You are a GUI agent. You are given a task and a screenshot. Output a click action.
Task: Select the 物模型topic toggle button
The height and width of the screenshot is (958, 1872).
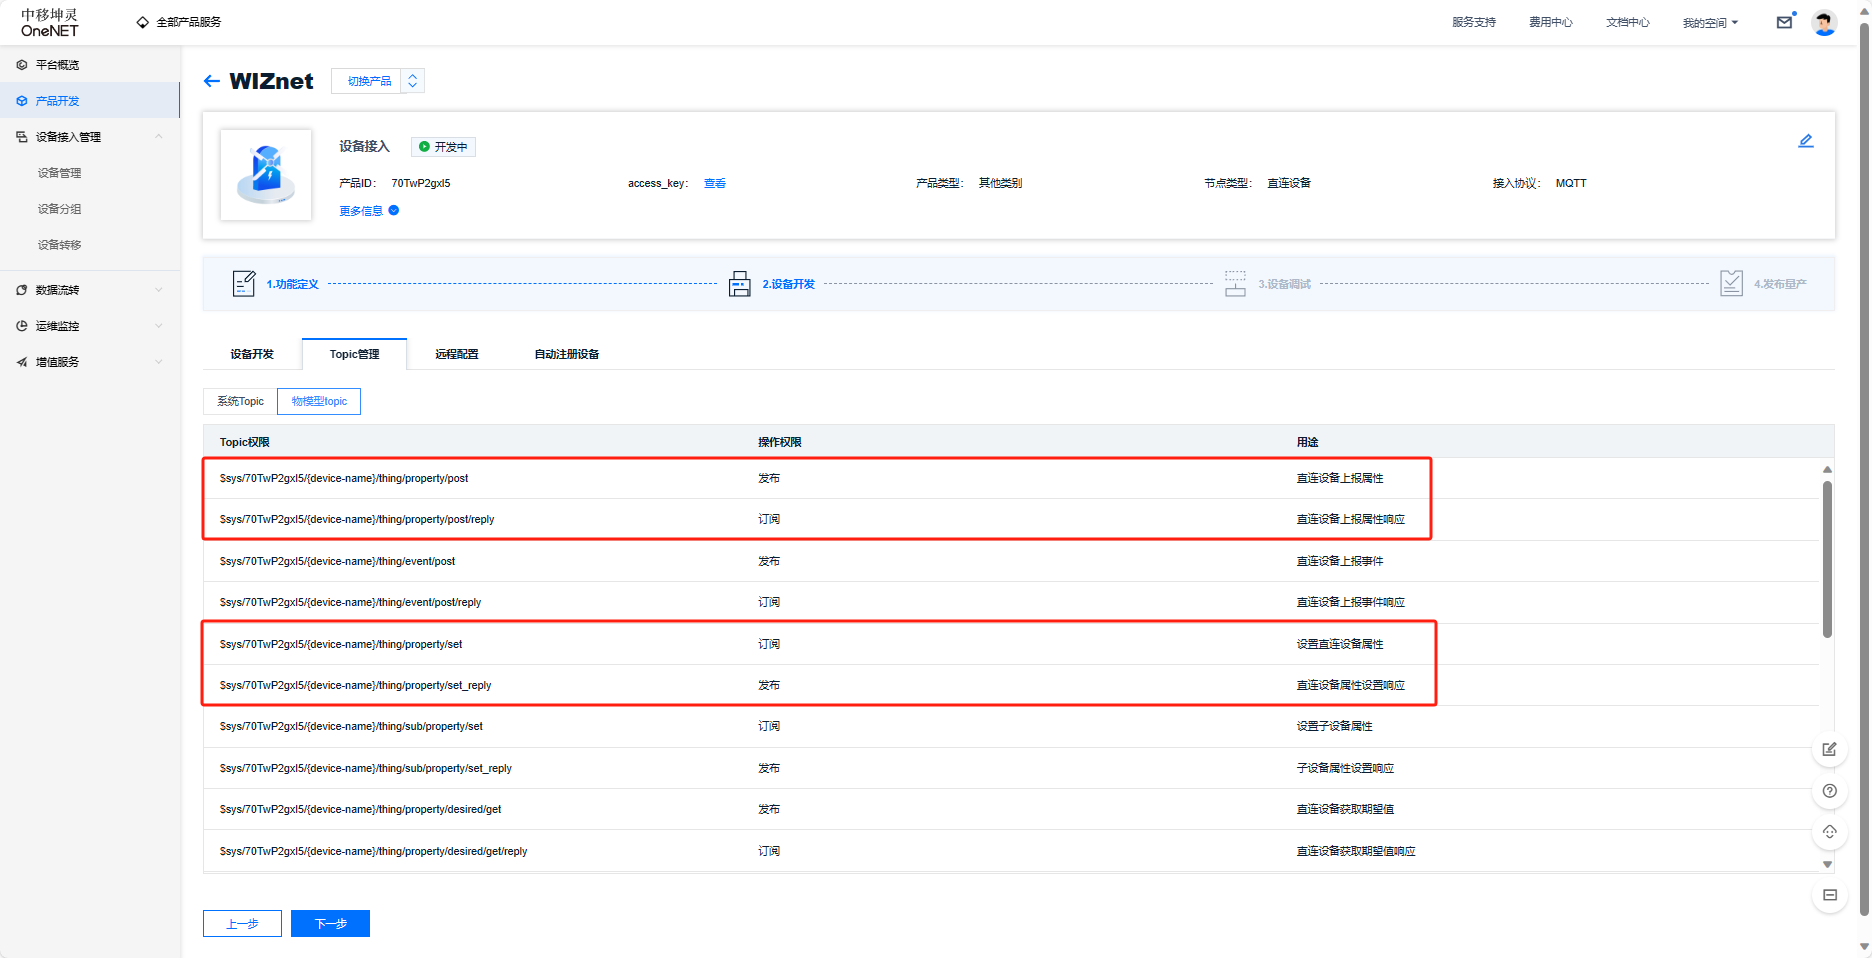pyautogui.click(x=319, y=401)
